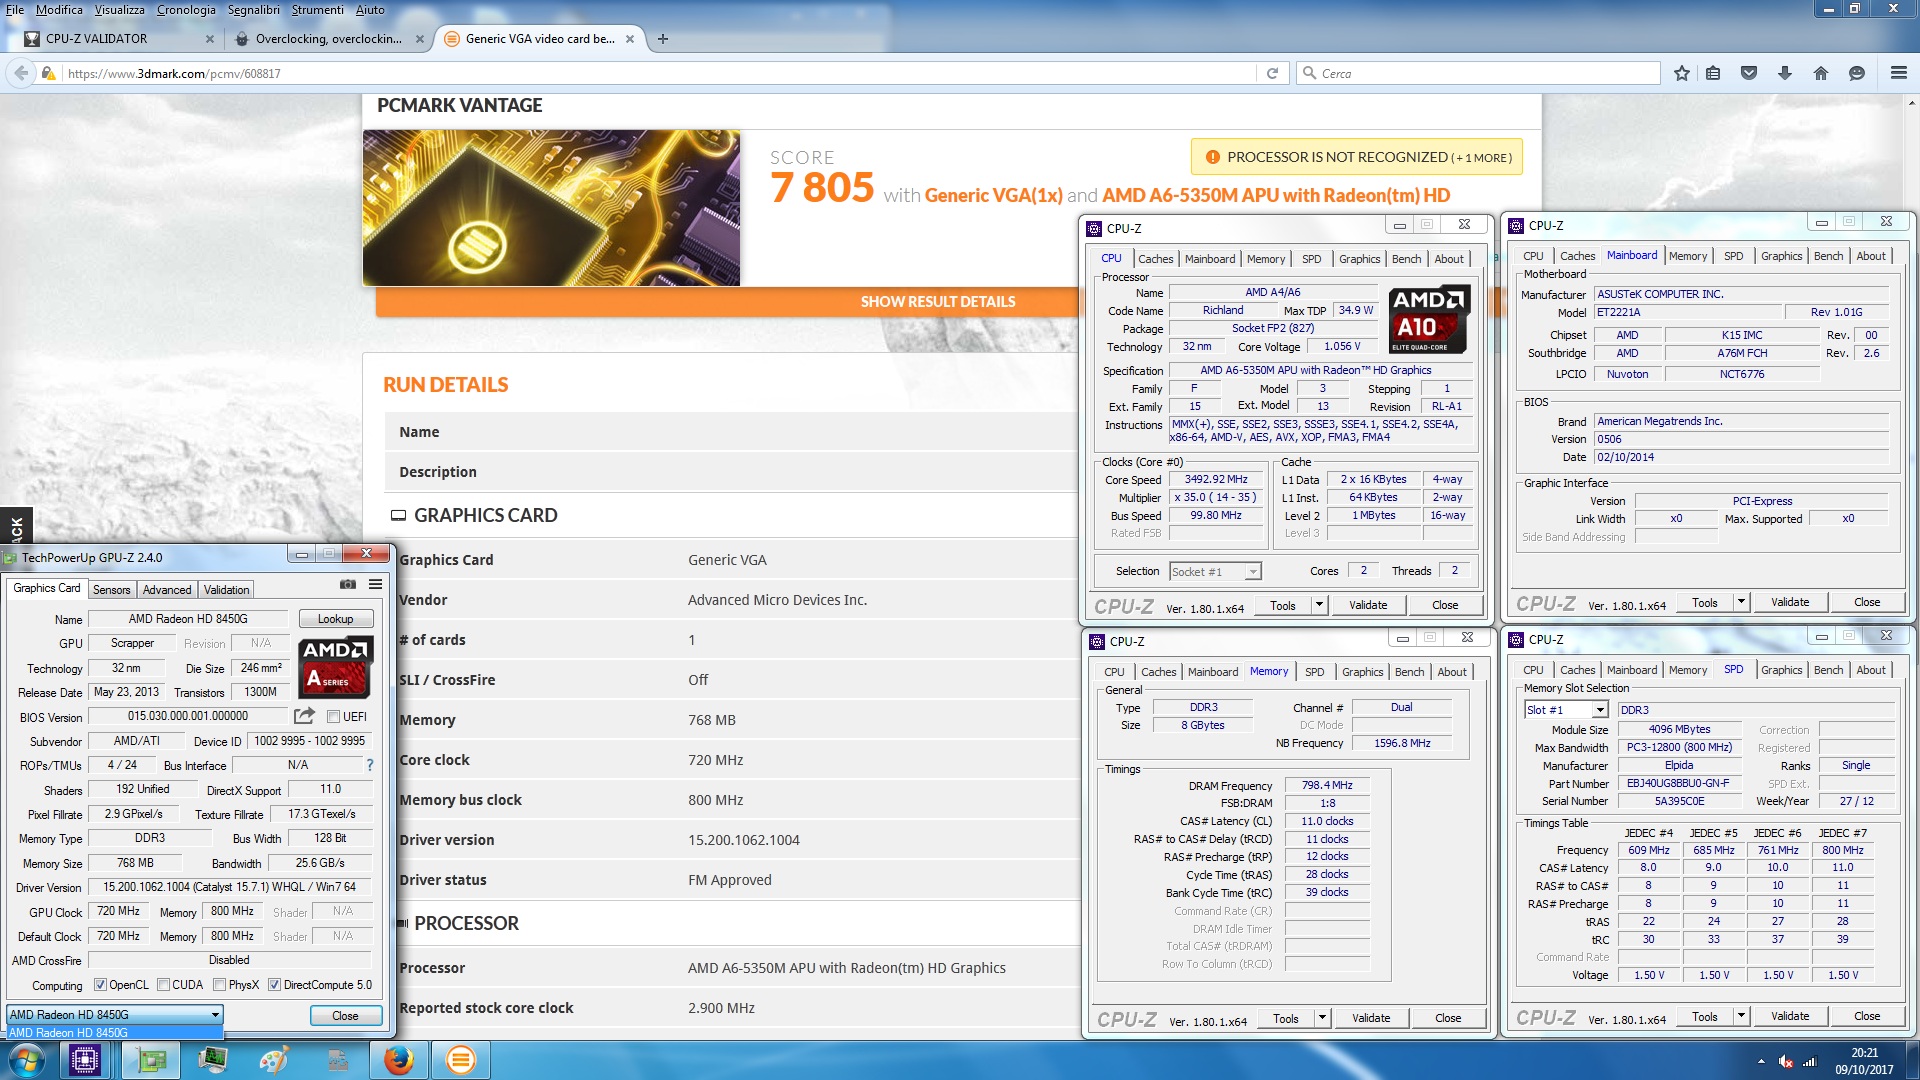Toggle PhysX checkbox in GPU-Z

coord(219,985)
